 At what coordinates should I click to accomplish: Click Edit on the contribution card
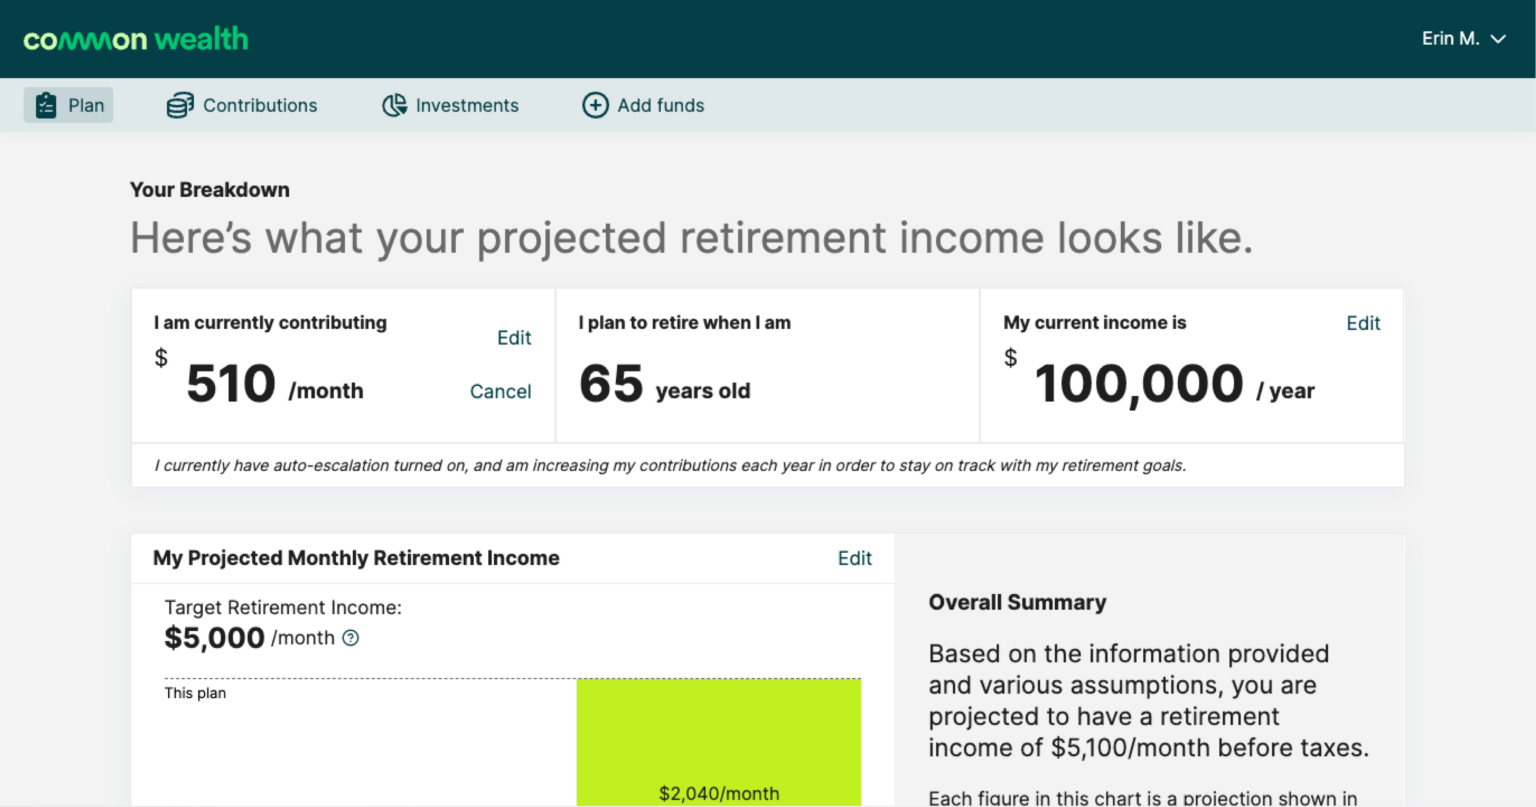click(x=514, y=338)
